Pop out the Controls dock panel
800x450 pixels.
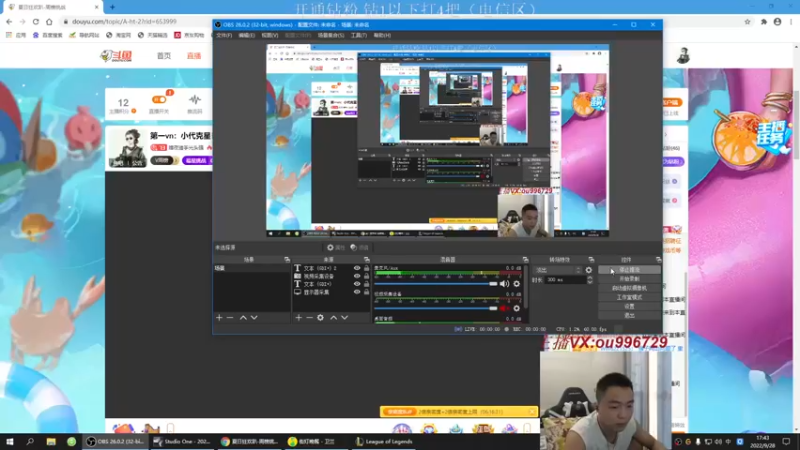[x=658, y=260]
